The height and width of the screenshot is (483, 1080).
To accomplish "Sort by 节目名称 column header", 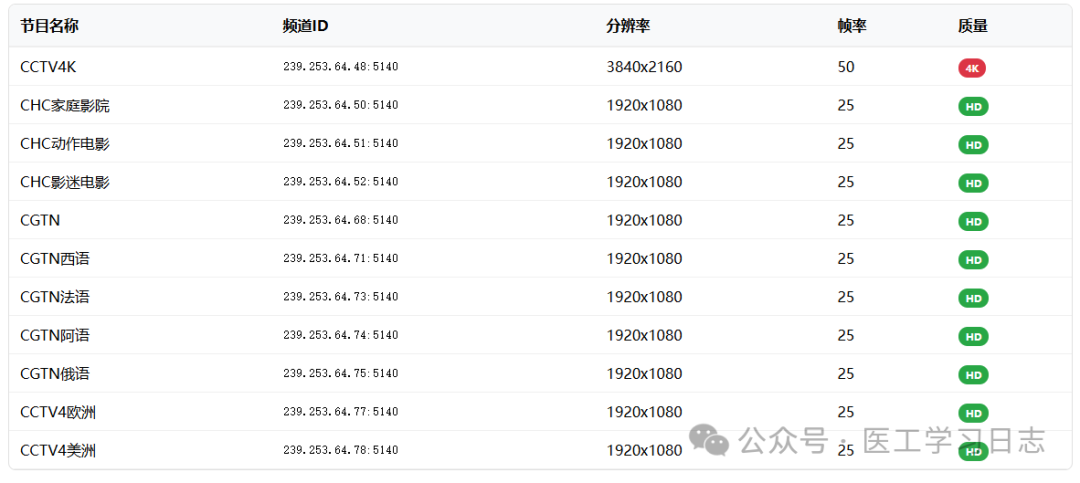I will [49, 26].
